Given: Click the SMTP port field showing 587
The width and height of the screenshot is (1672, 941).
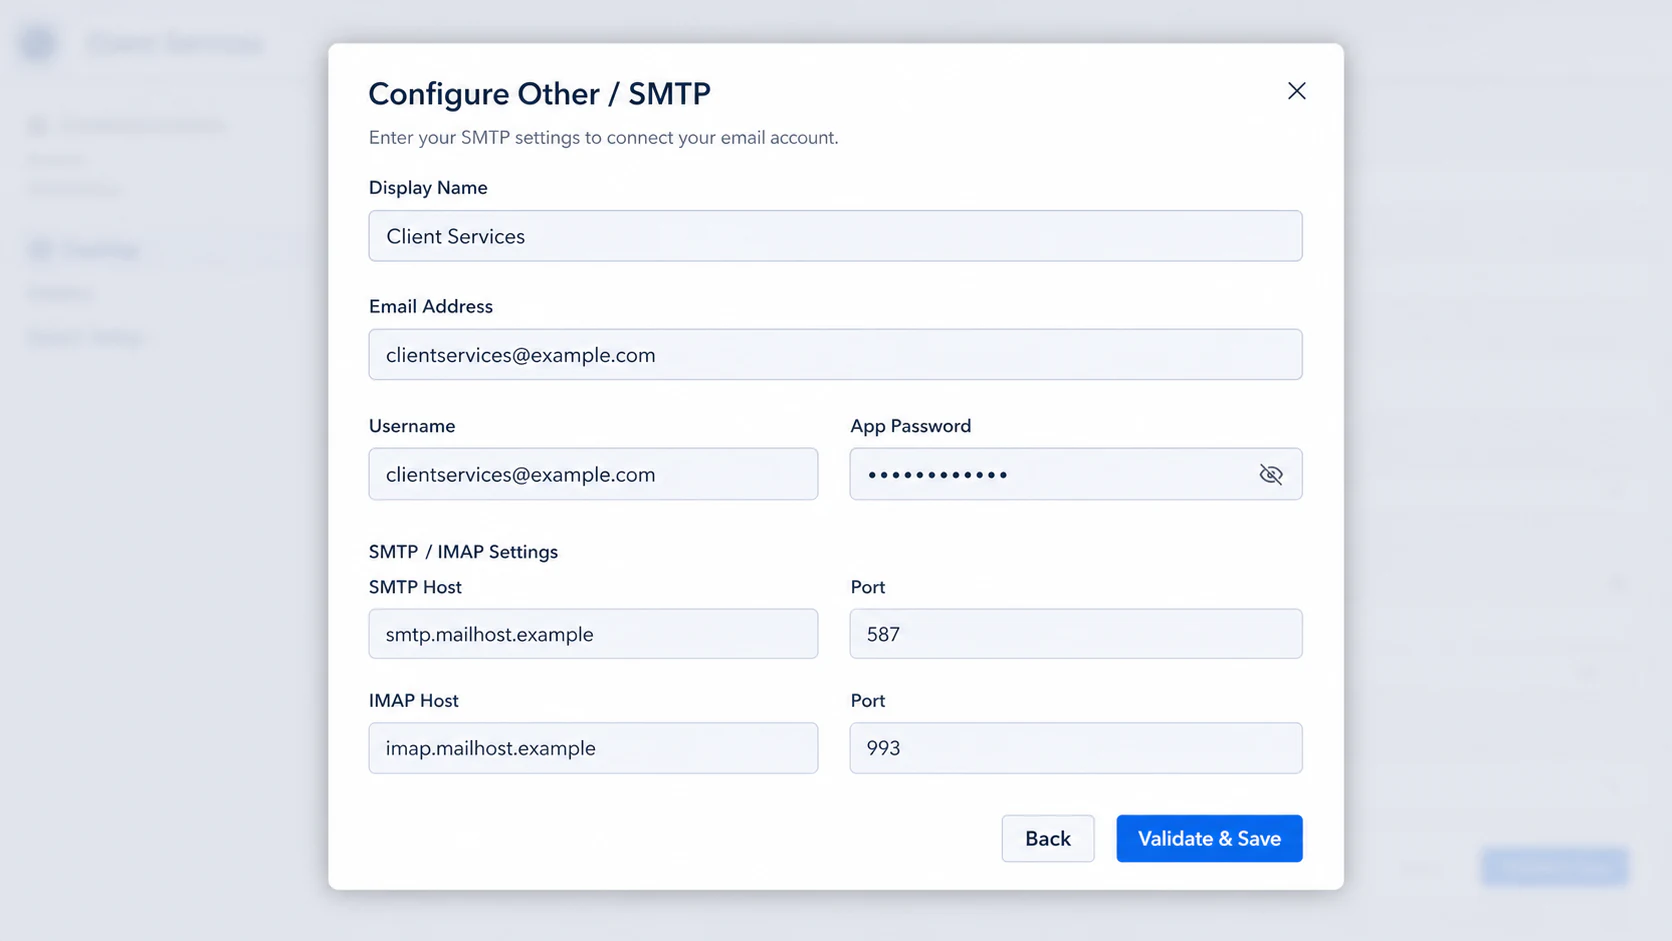Looking at the screenshot, I should 1076,634.
